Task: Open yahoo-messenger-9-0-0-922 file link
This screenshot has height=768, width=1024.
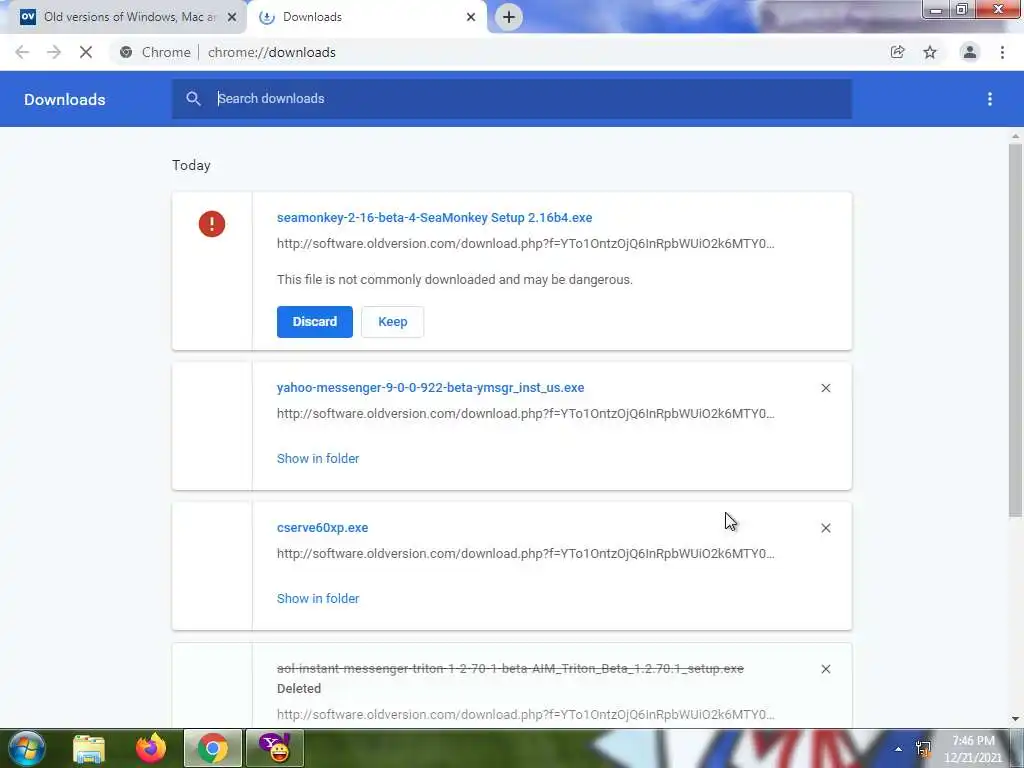Action: [x=430, y=387]
